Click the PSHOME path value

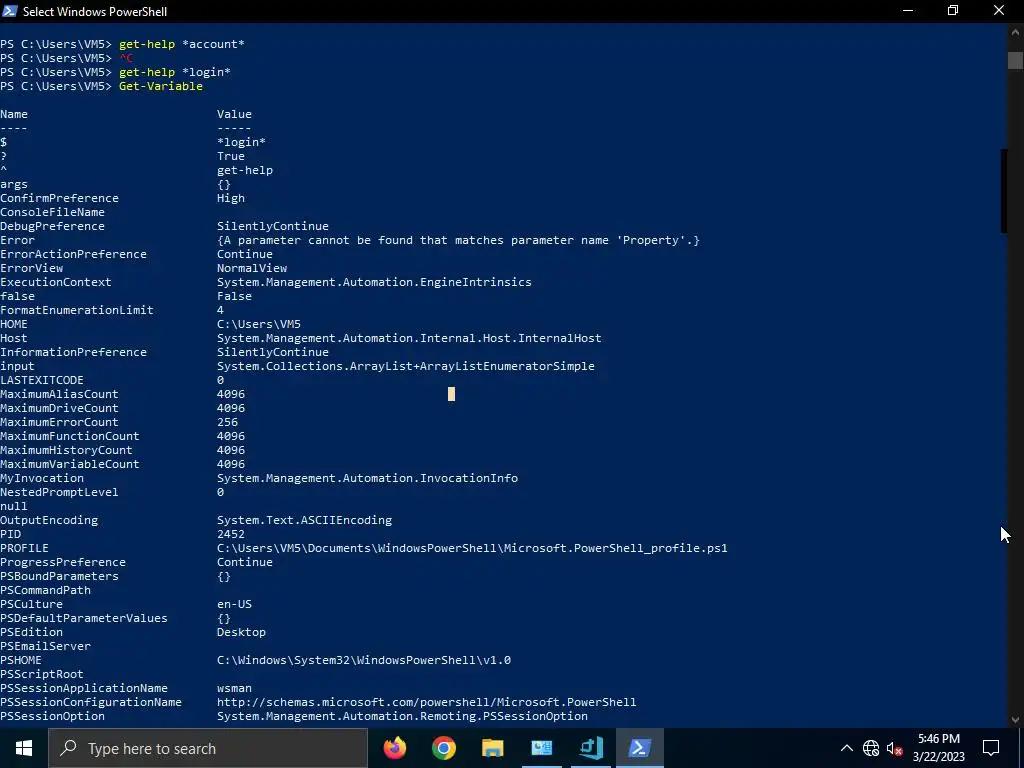pos(364,660)
